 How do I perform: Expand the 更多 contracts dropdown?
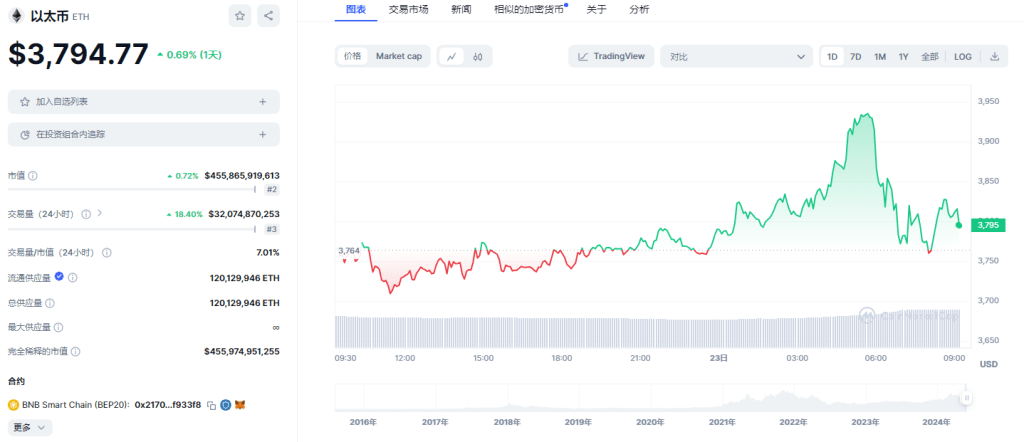click(x=29, y=427)
